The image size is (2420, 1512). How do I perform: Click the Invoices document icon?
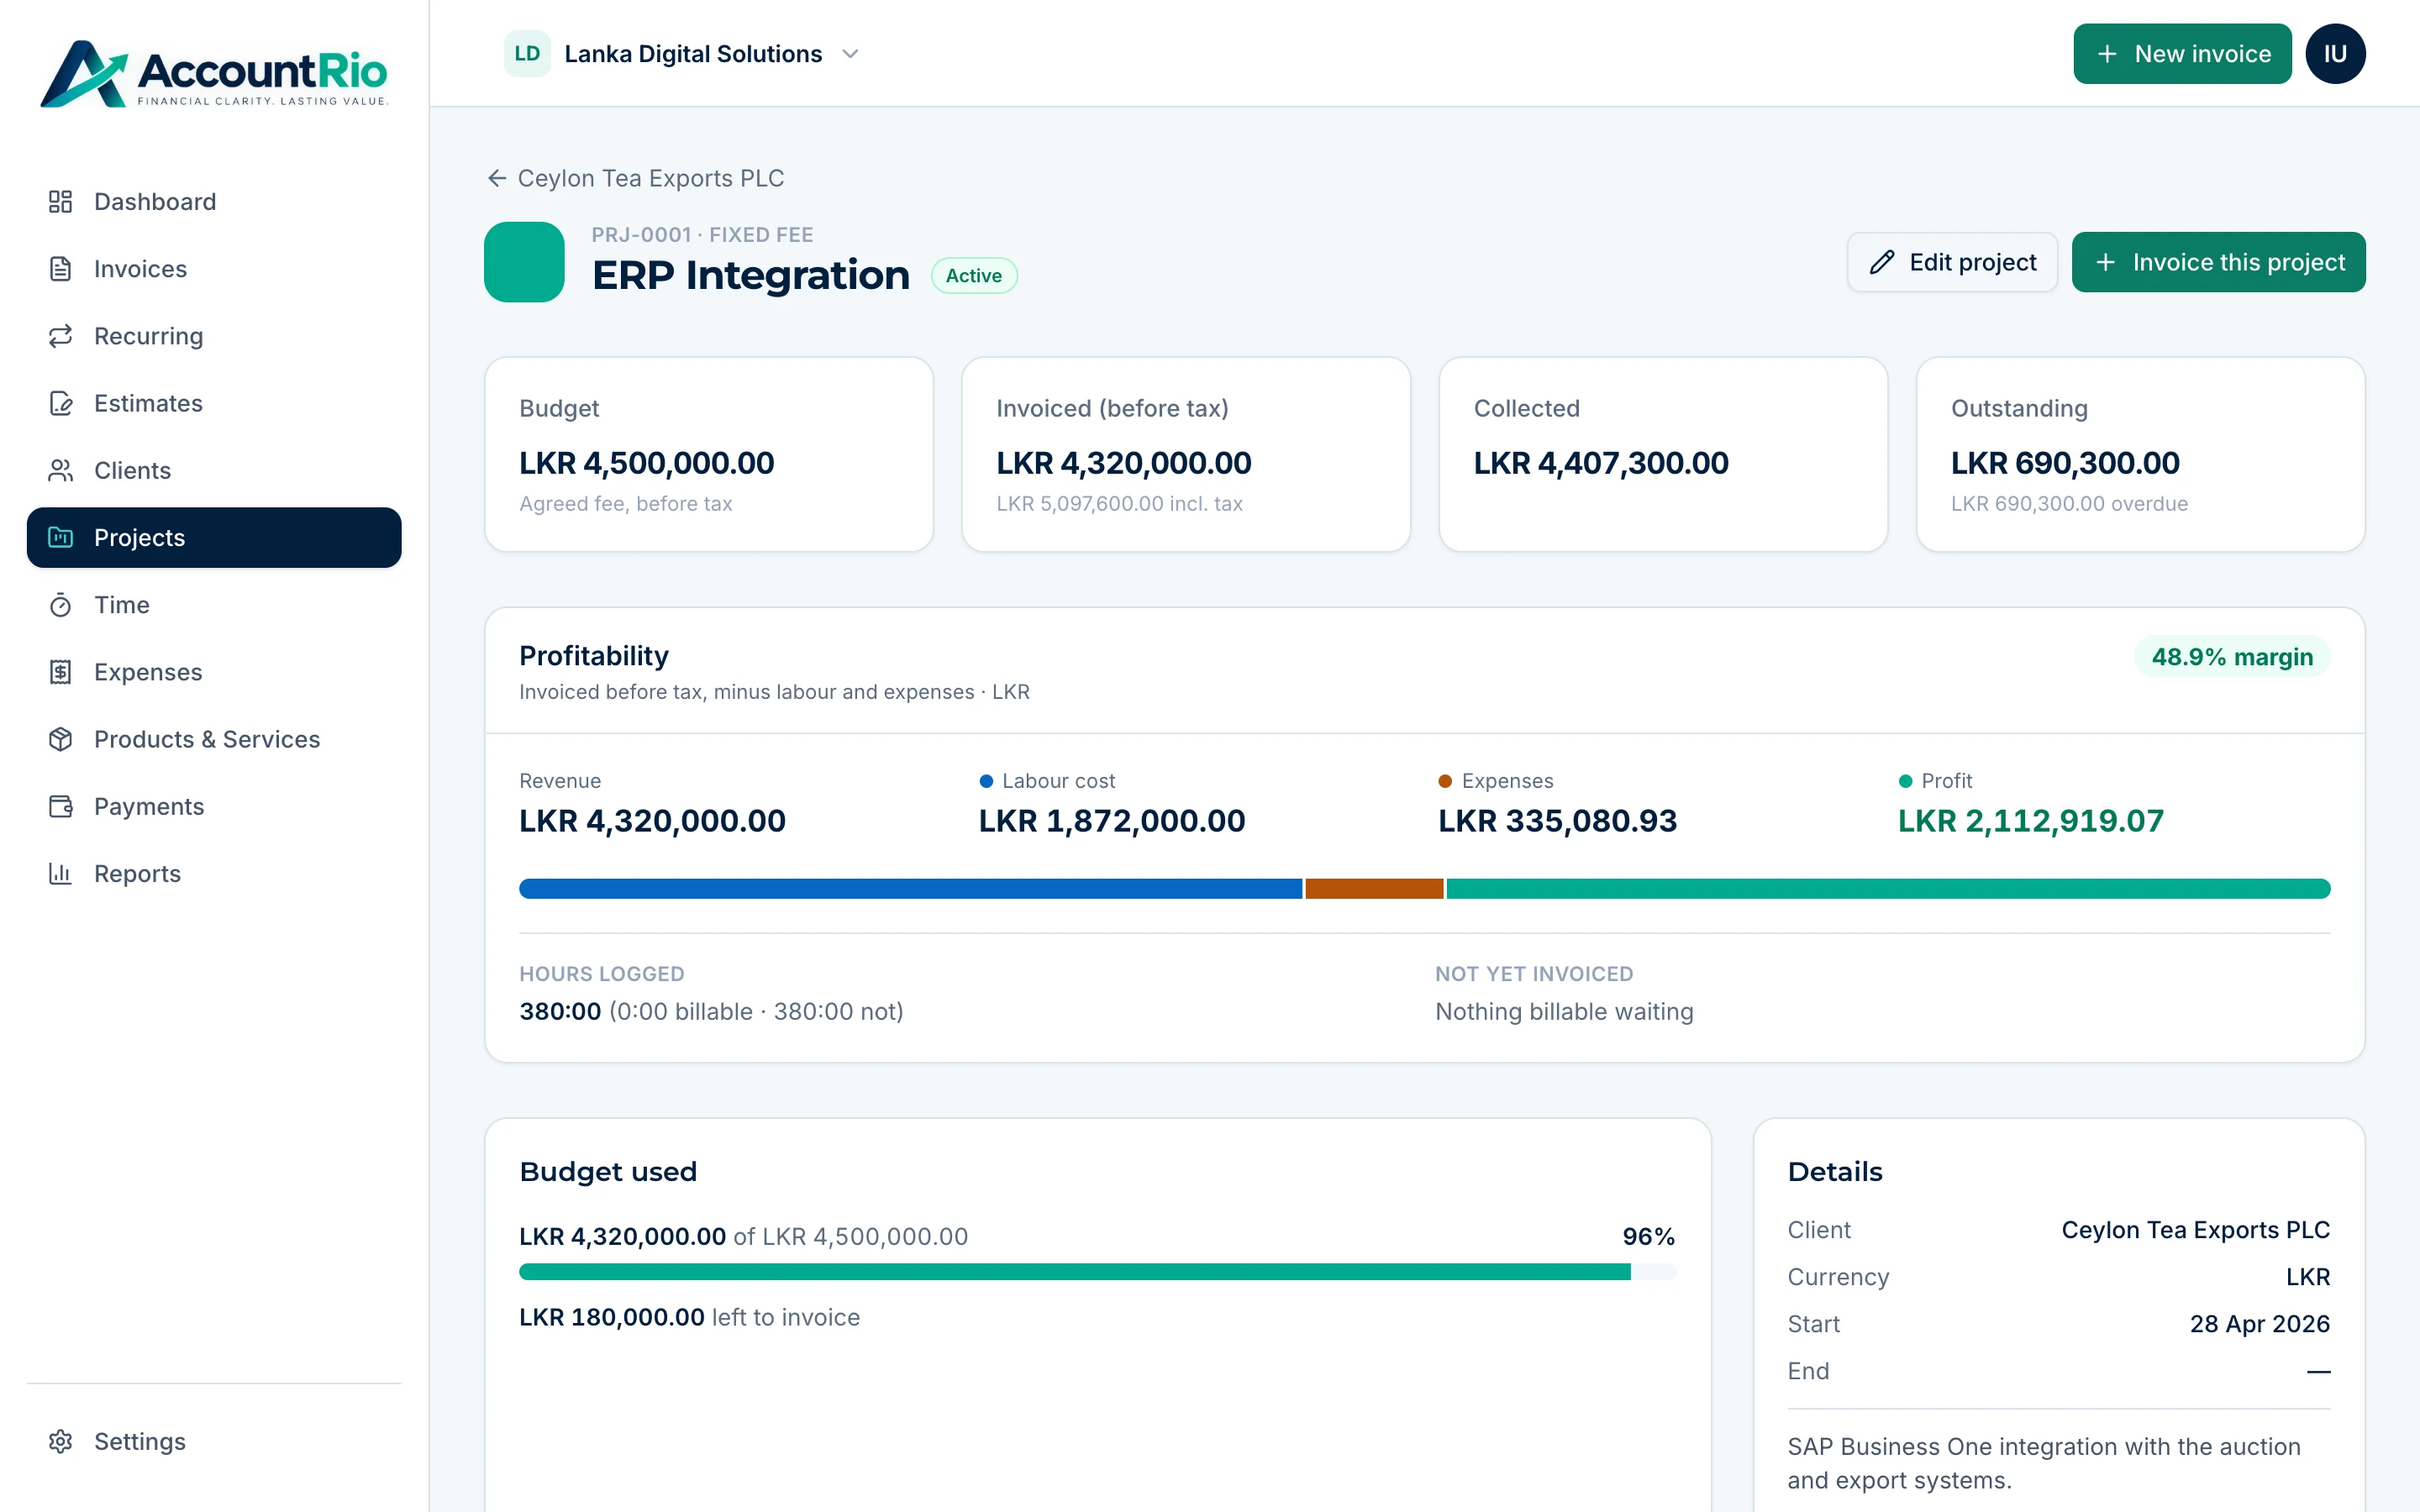(60, 269)
